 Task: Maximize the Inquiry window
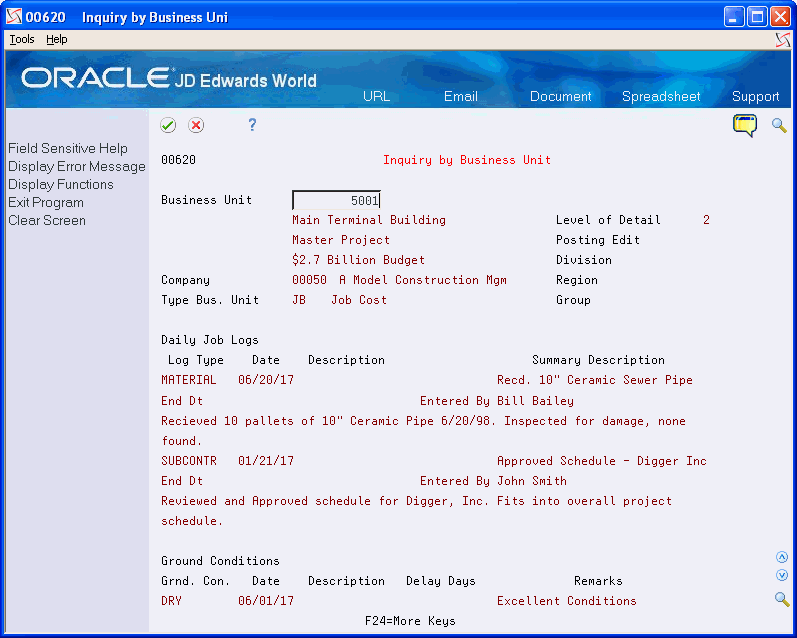pyautogui.click(x=757, y=17)
